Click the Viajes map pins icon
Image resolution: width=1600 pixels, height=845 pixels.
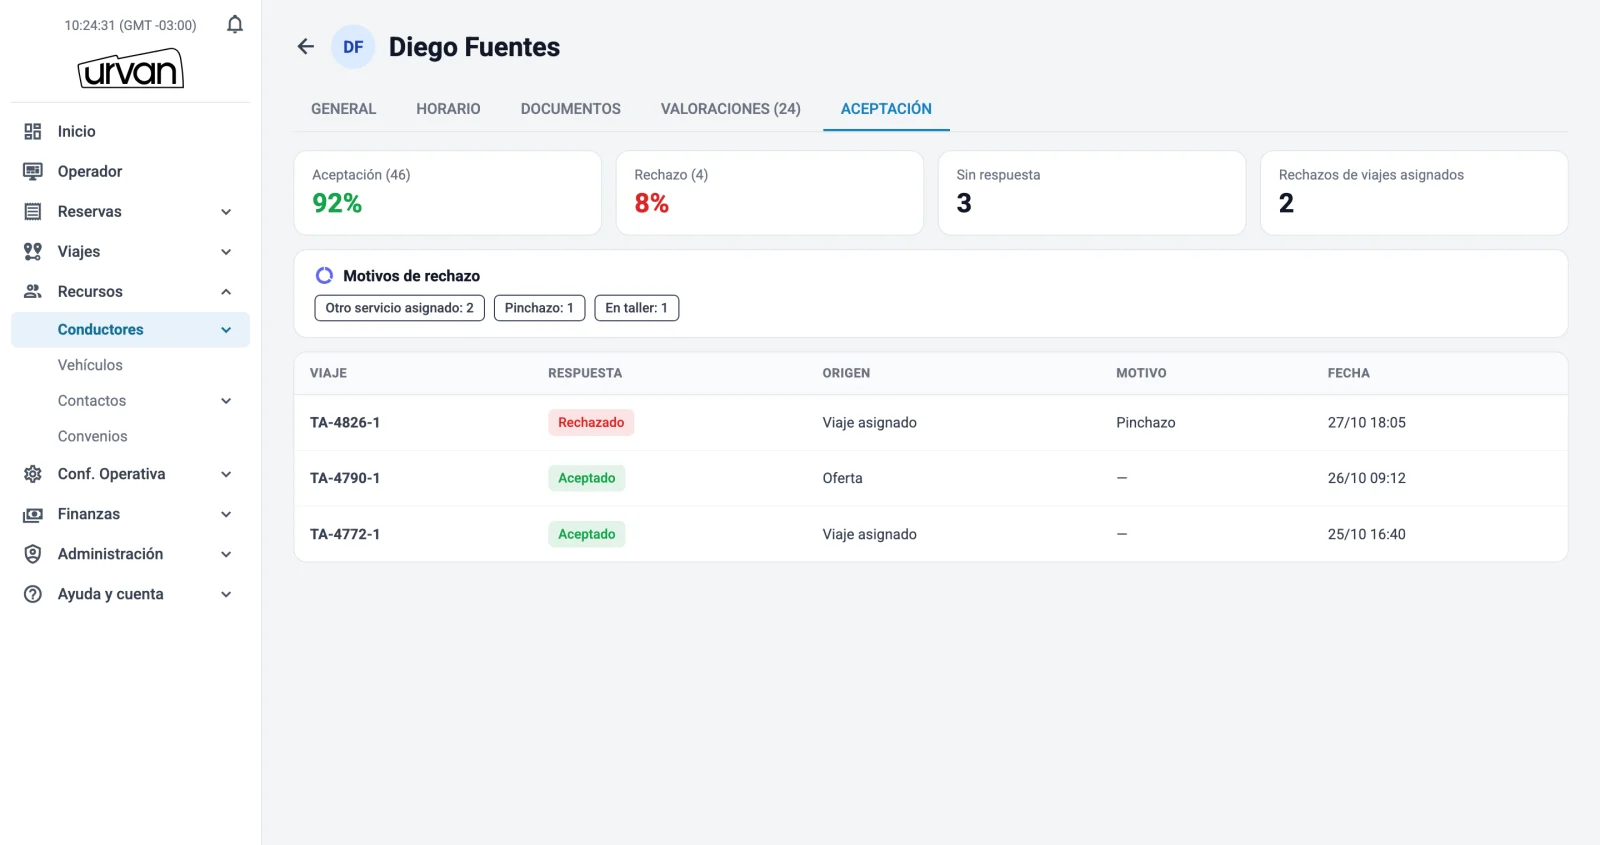pyautogui.click(x=33, y=252)
